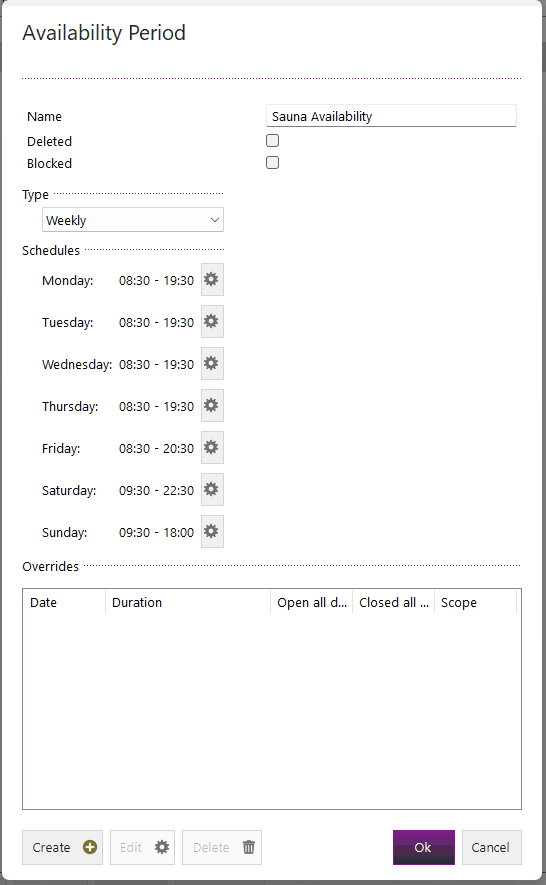Select Saturday hours 09:30 - 22:30
This screenshot has height=885, width=546.
click(x=156, y=490)
